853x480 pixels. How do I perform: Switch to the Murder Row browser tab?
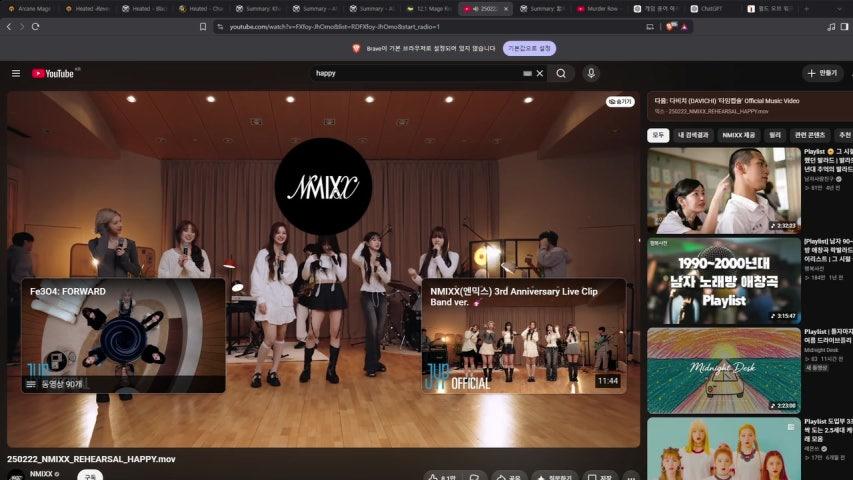click(597, 9)
